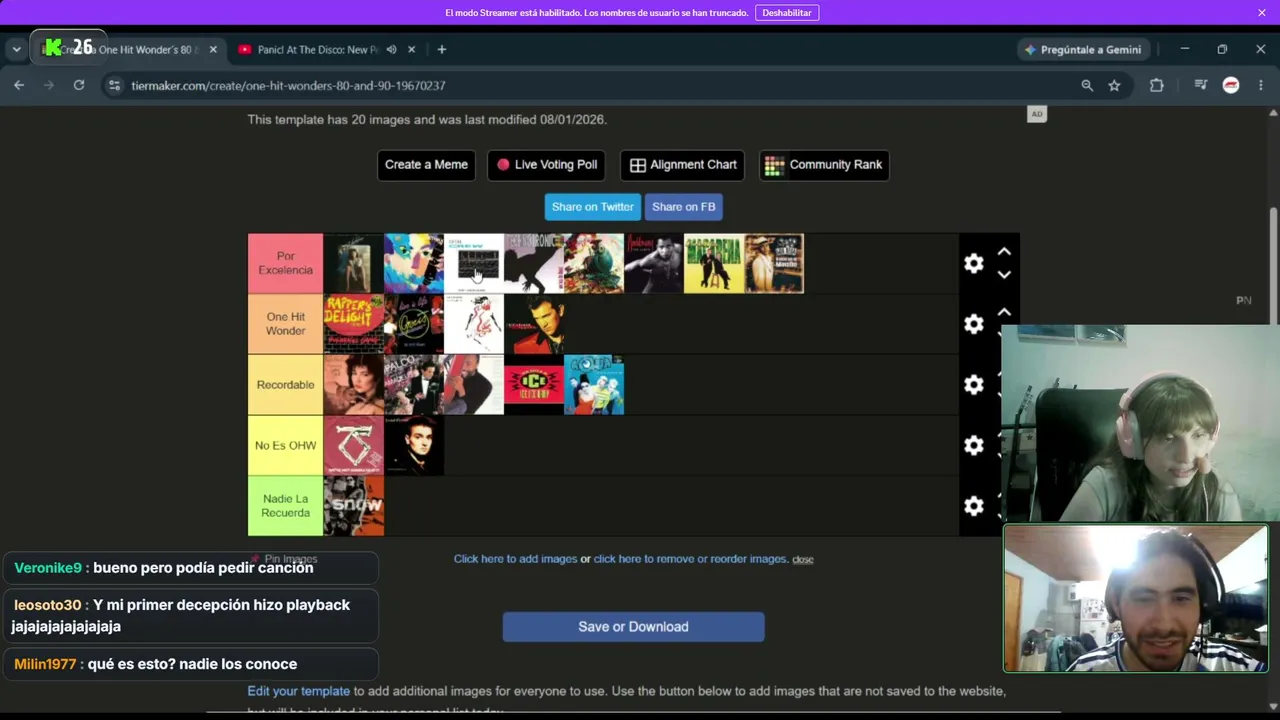Select the Snow album cover
The height and width of the screenshot is (720, 1280).
point(354,506)
